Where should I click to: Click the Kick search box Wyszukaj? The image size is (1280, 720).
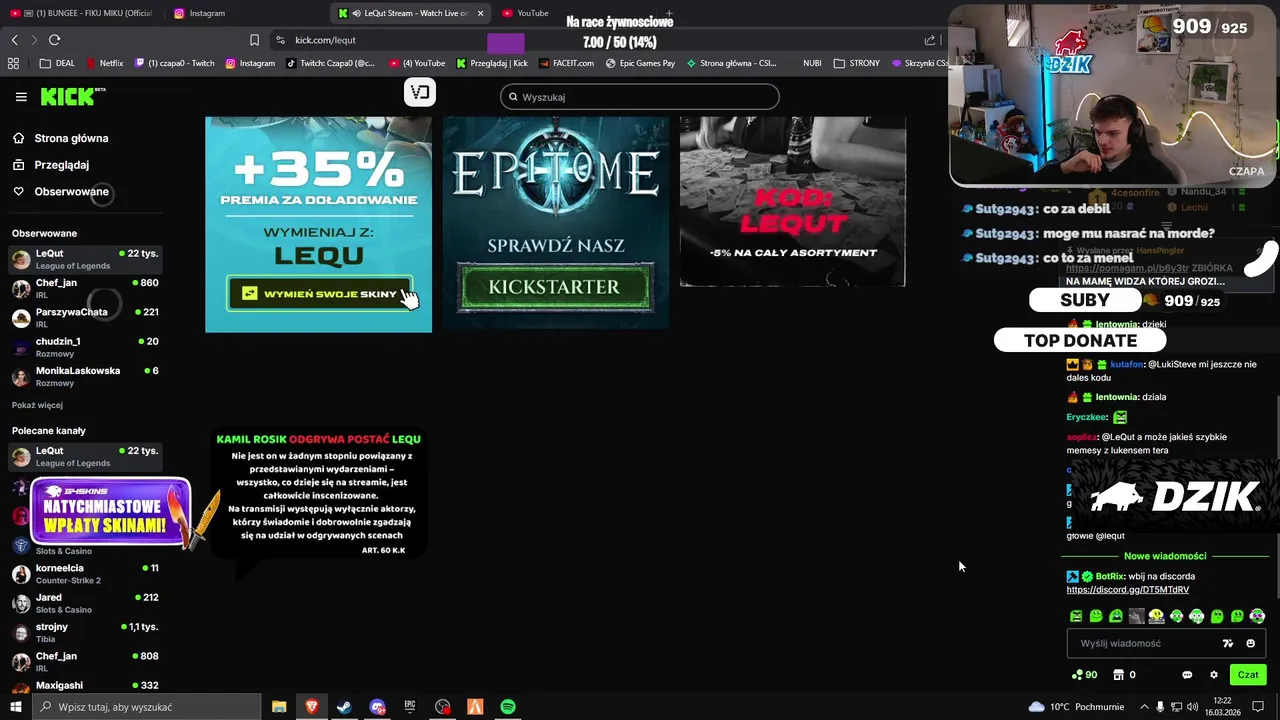[640, 97]
